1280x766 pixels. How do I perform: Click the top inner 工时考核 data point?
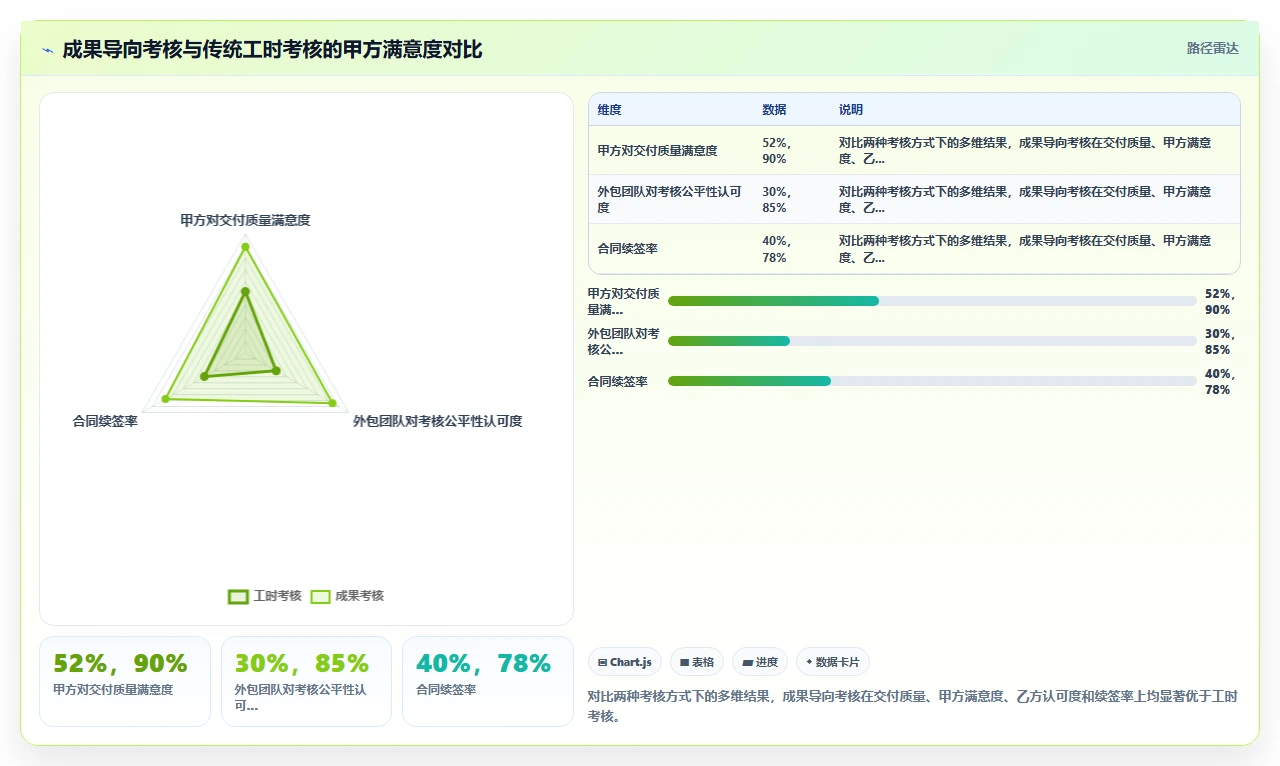[x=245, y=291]
